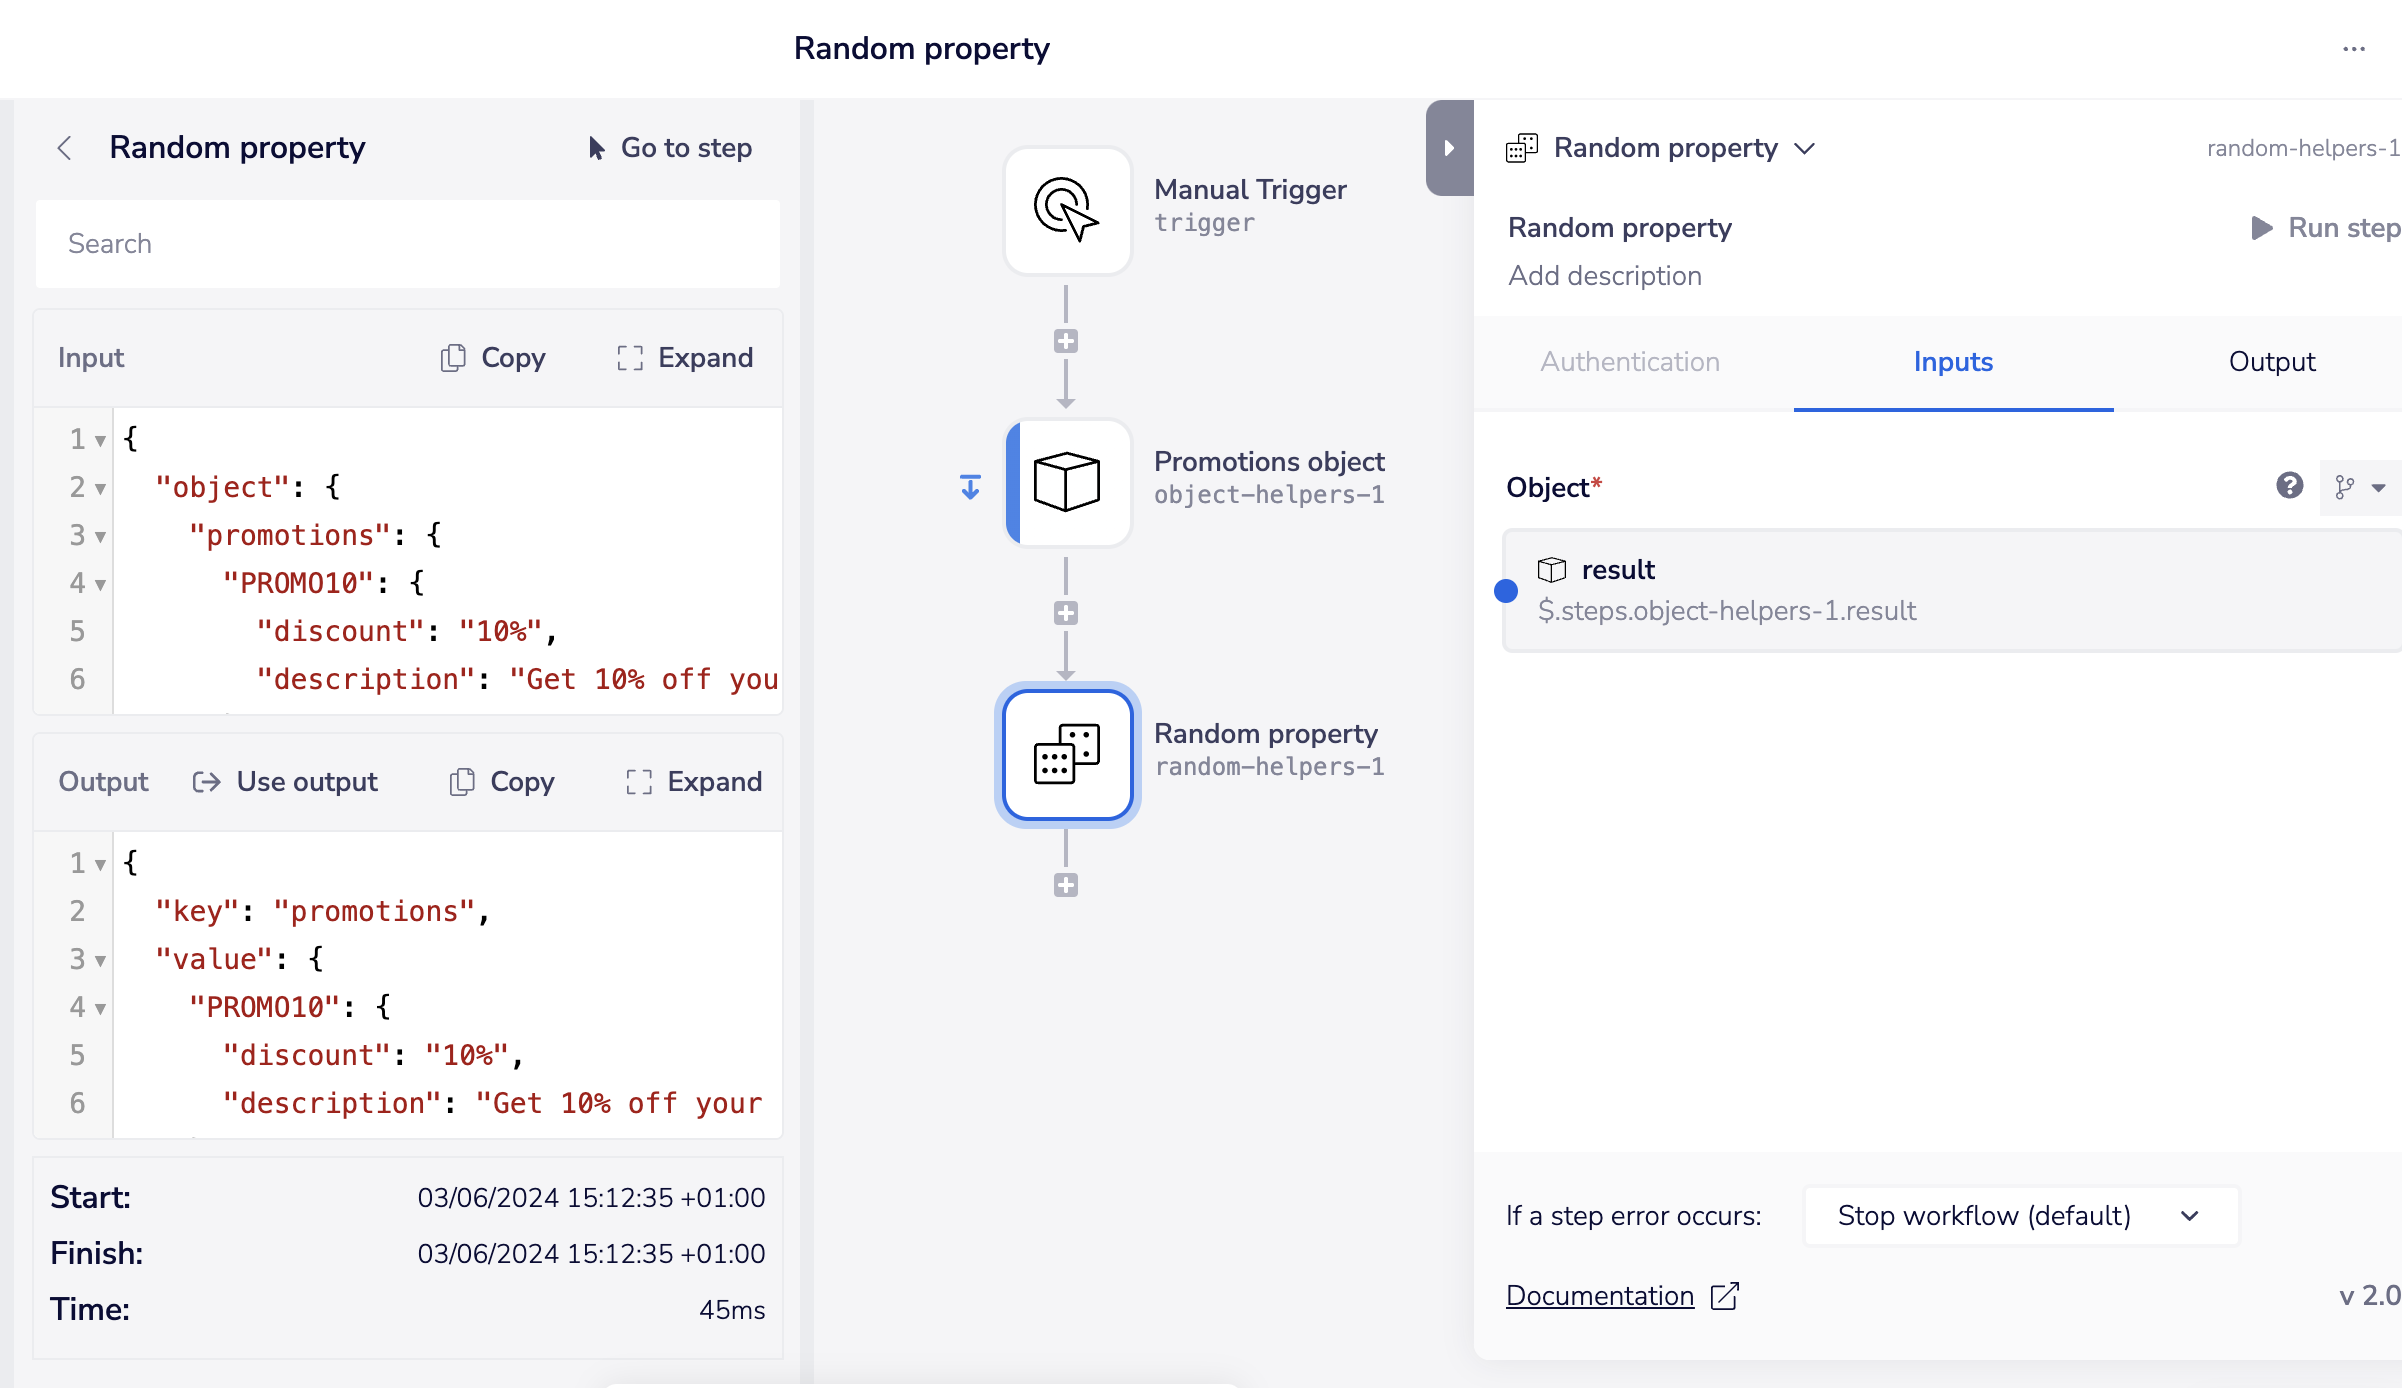Image resolution: width=2402 pixels, height=1388 pixels.
Task: Select the Promotions object cube node
Action: pyautogui.click(x=1067, y=483)
